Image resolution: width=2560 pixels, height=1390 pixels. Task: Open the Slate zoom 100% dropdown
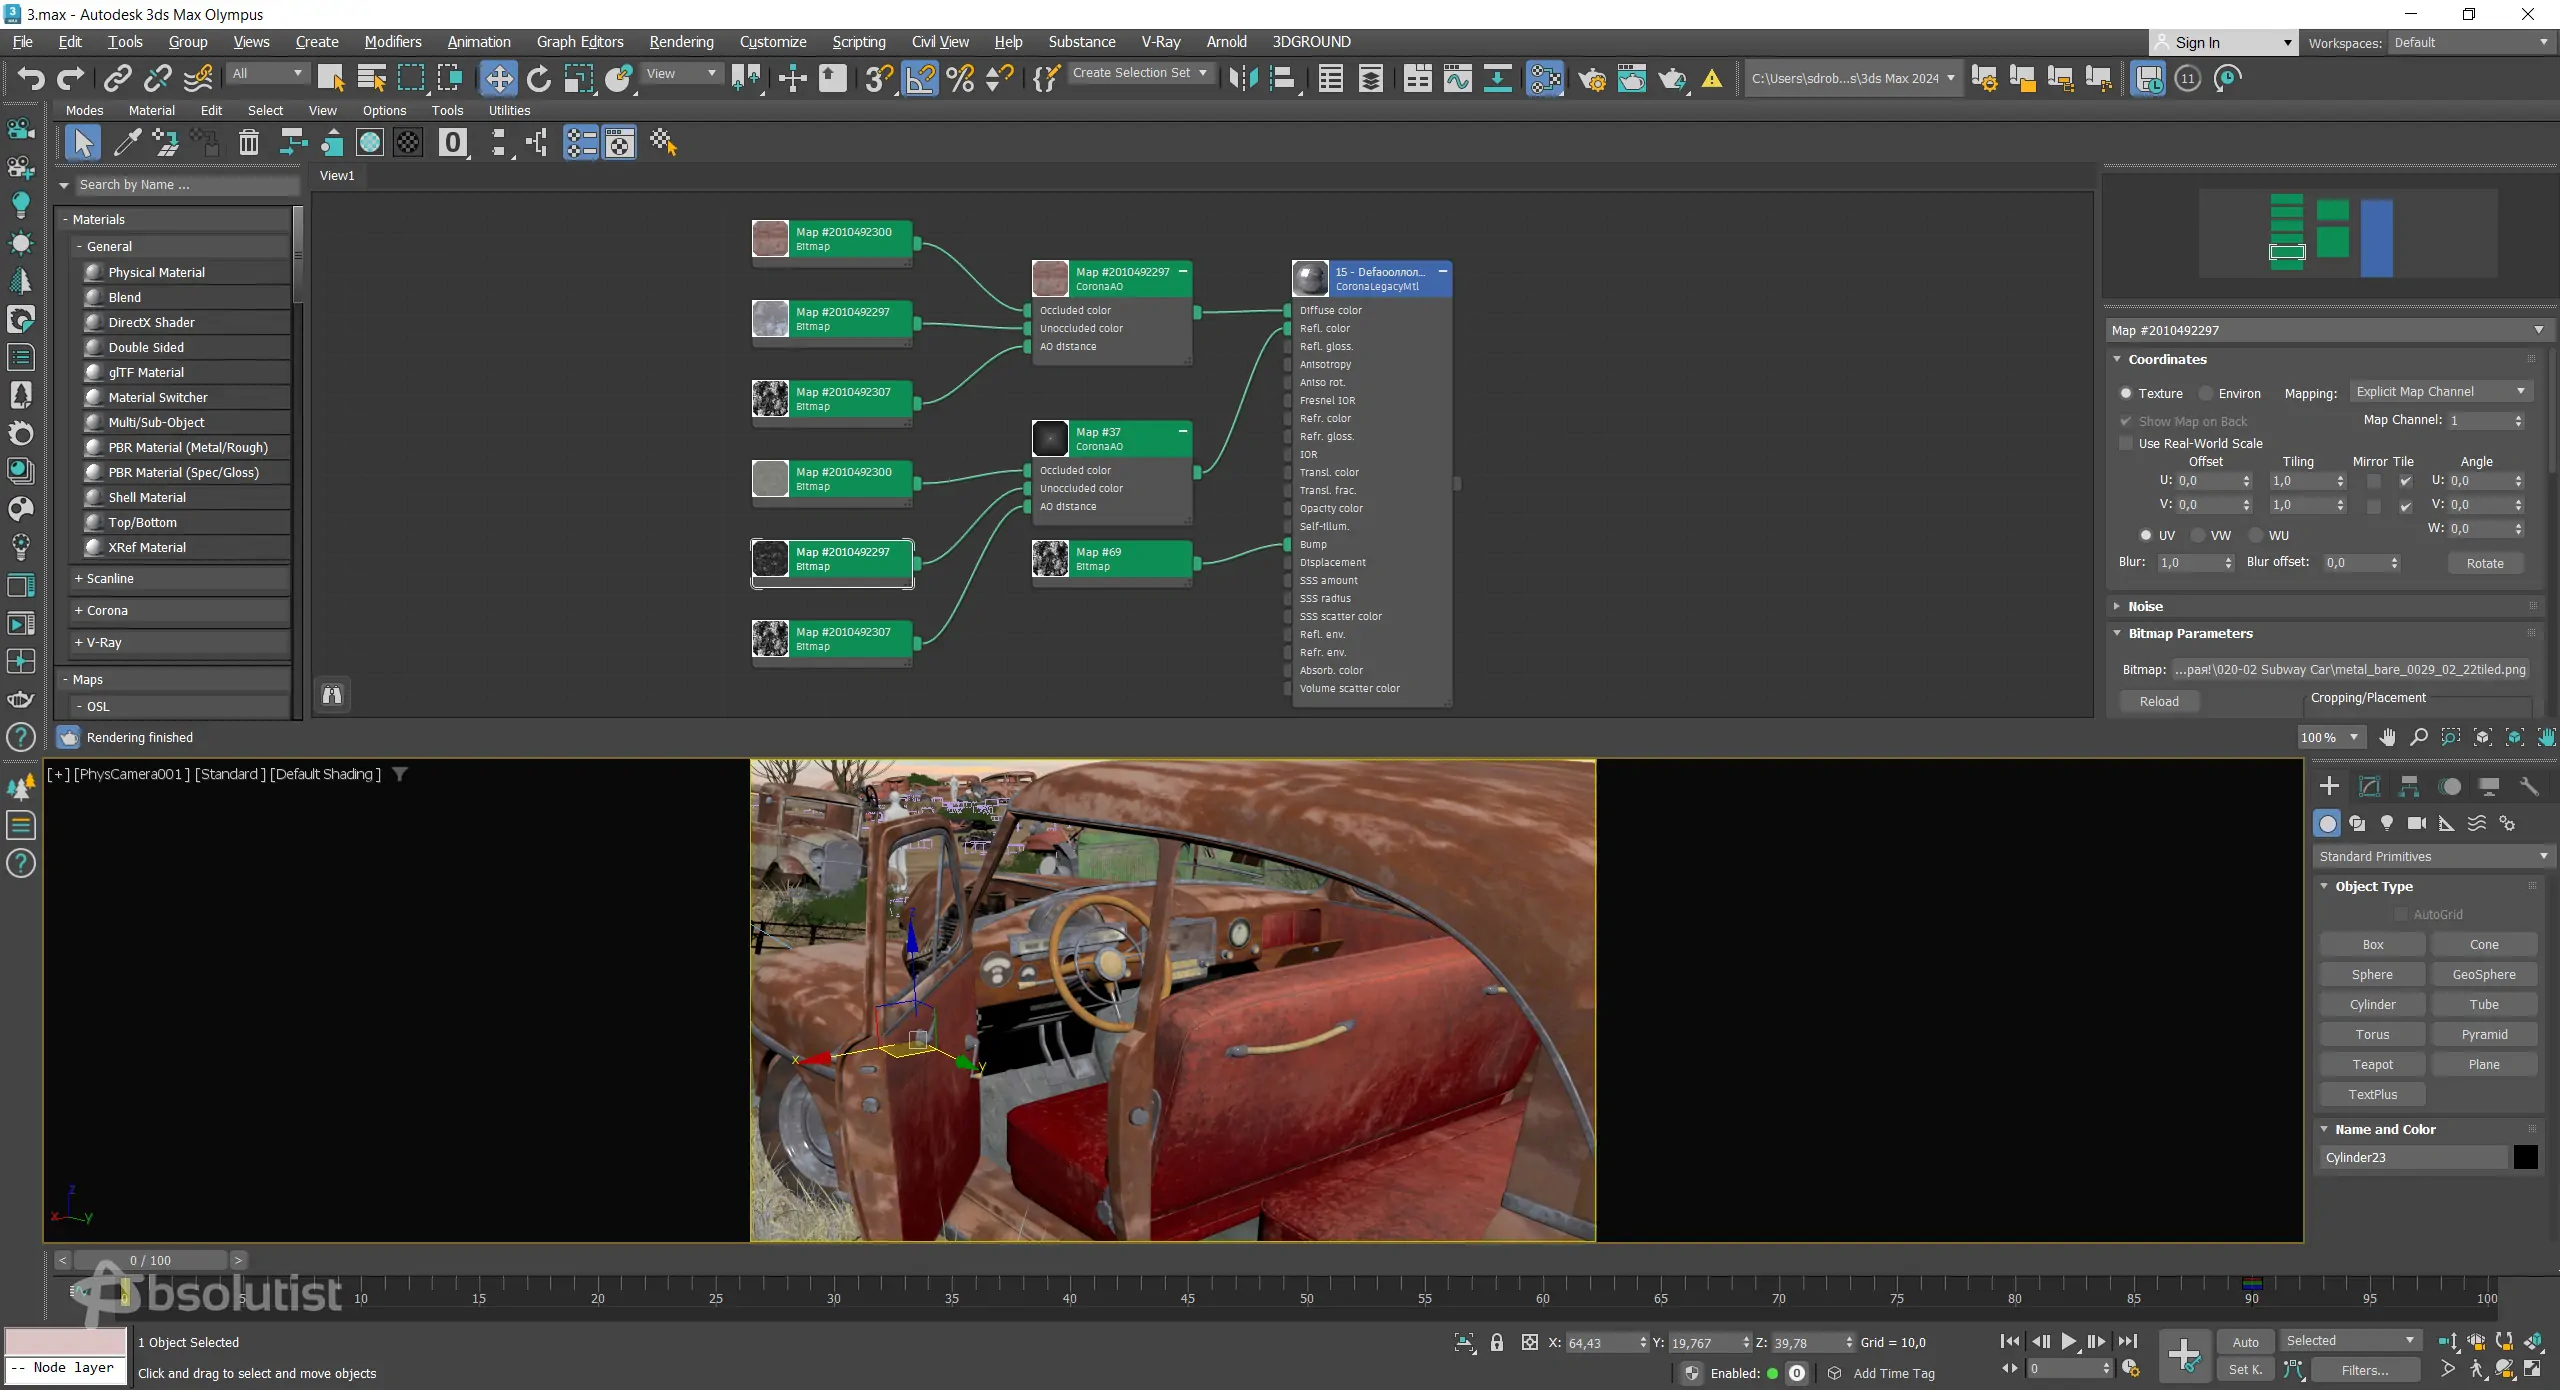2330,738
